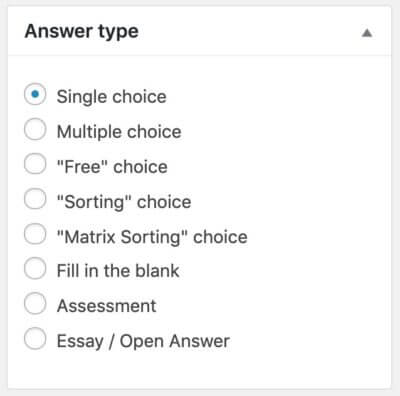This screenshot has height=396, width=400.
Task: Click the '"Sorting" choice' label text
Action: point(124,202)
